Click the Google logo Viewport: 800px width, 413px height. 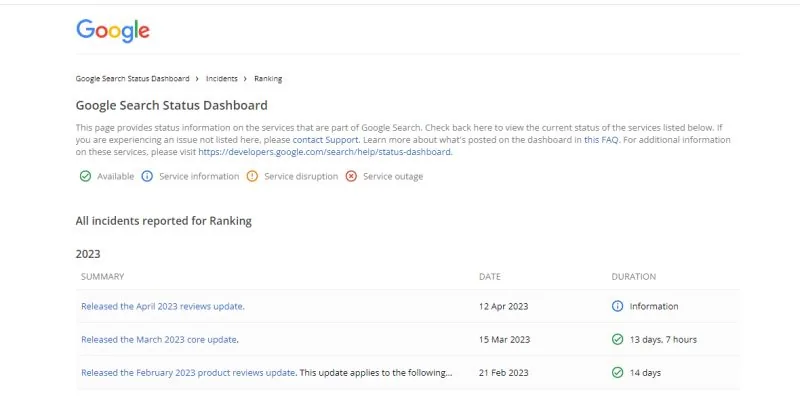click(113, 31)
